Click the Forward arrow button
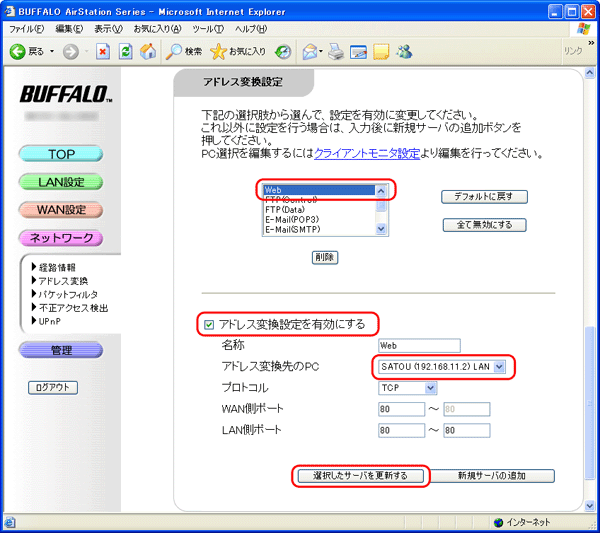The height and width of the screenshot is (533, 600). (71, 51)
